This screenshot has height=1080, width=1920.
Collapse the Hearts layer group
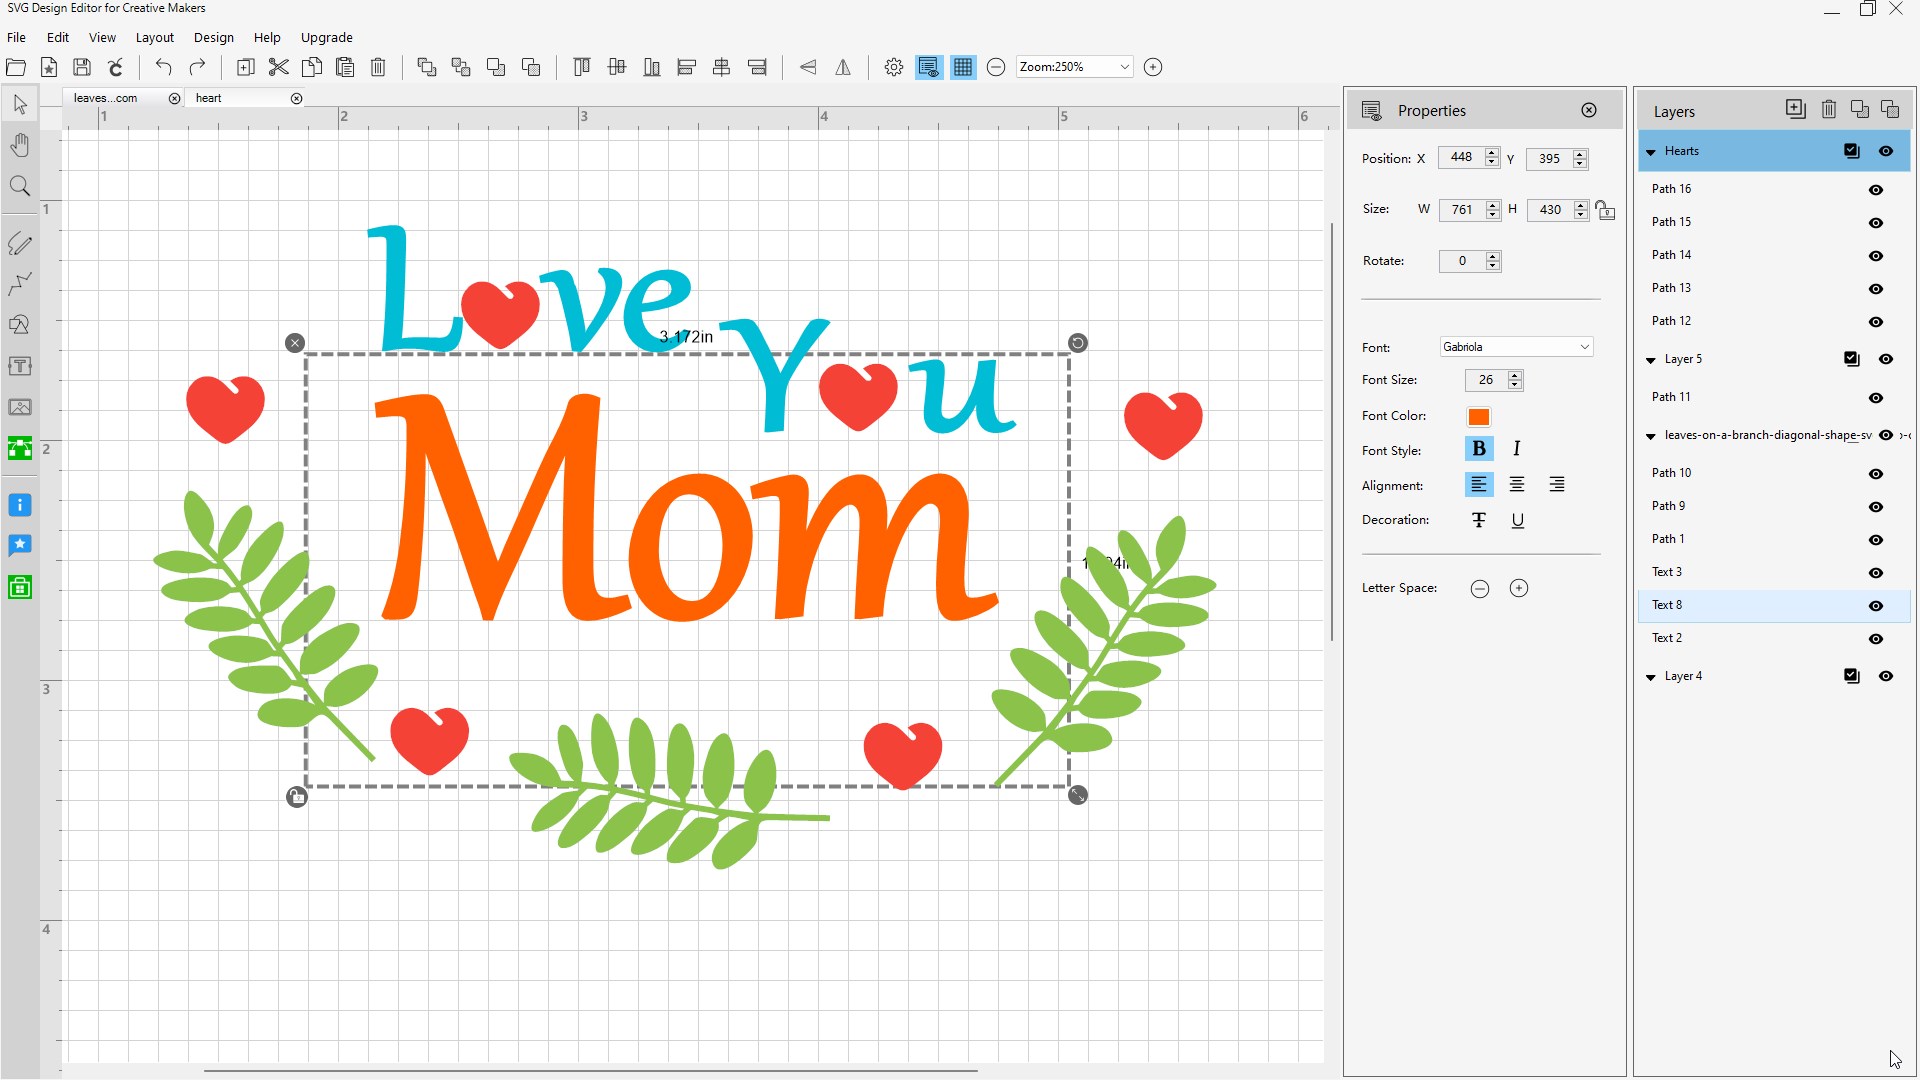click(1651, 152)
